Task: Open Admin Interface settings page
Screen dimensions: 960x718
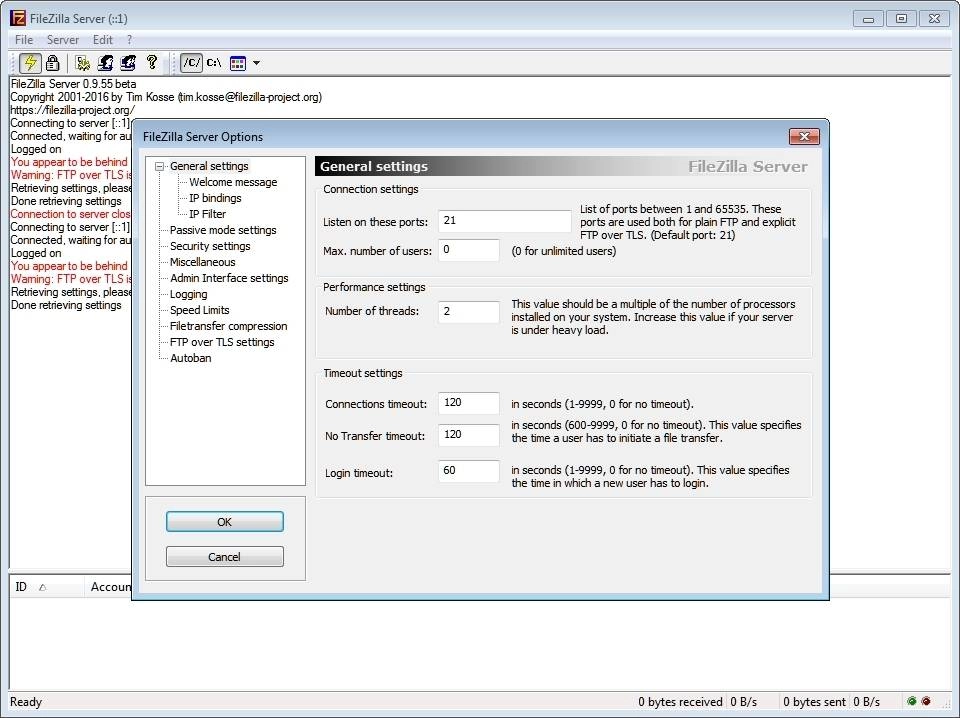Action: click(229, 278)
